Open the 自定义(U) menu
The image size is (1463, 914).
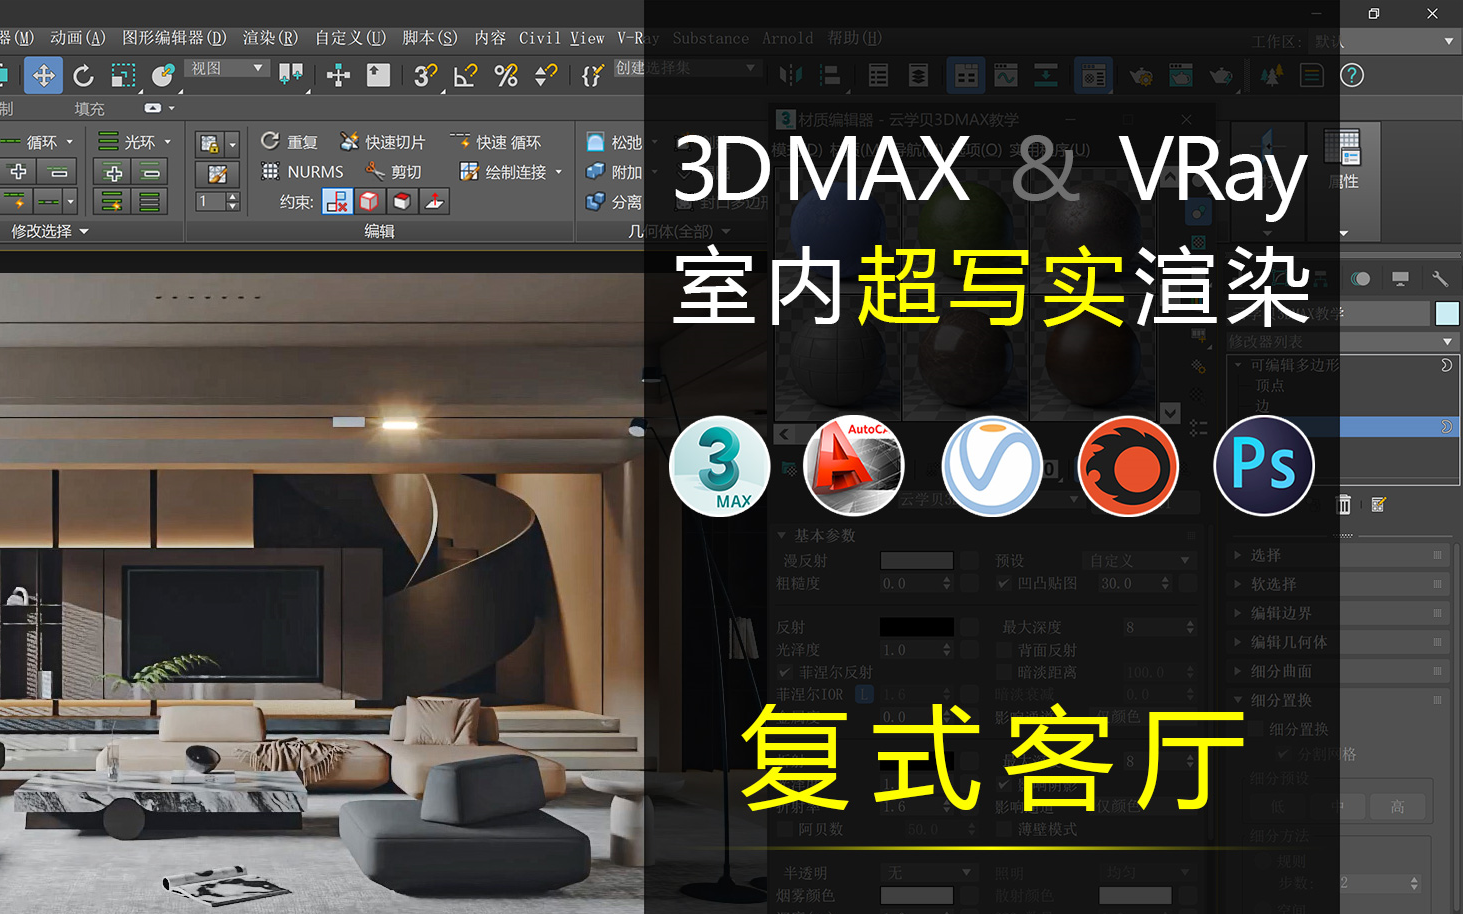pyautogui.click(x=350, y=38)
